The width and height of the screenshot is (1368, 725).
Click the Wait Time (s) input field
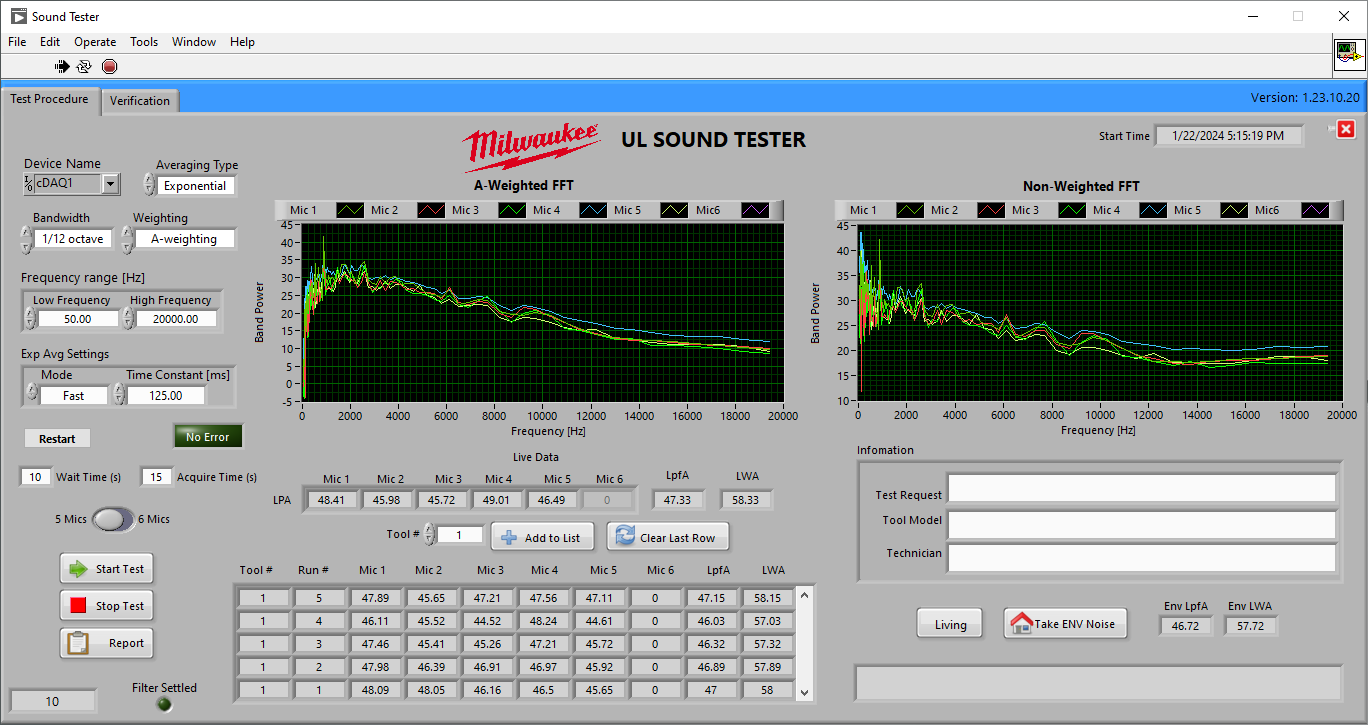pos(35,477)
